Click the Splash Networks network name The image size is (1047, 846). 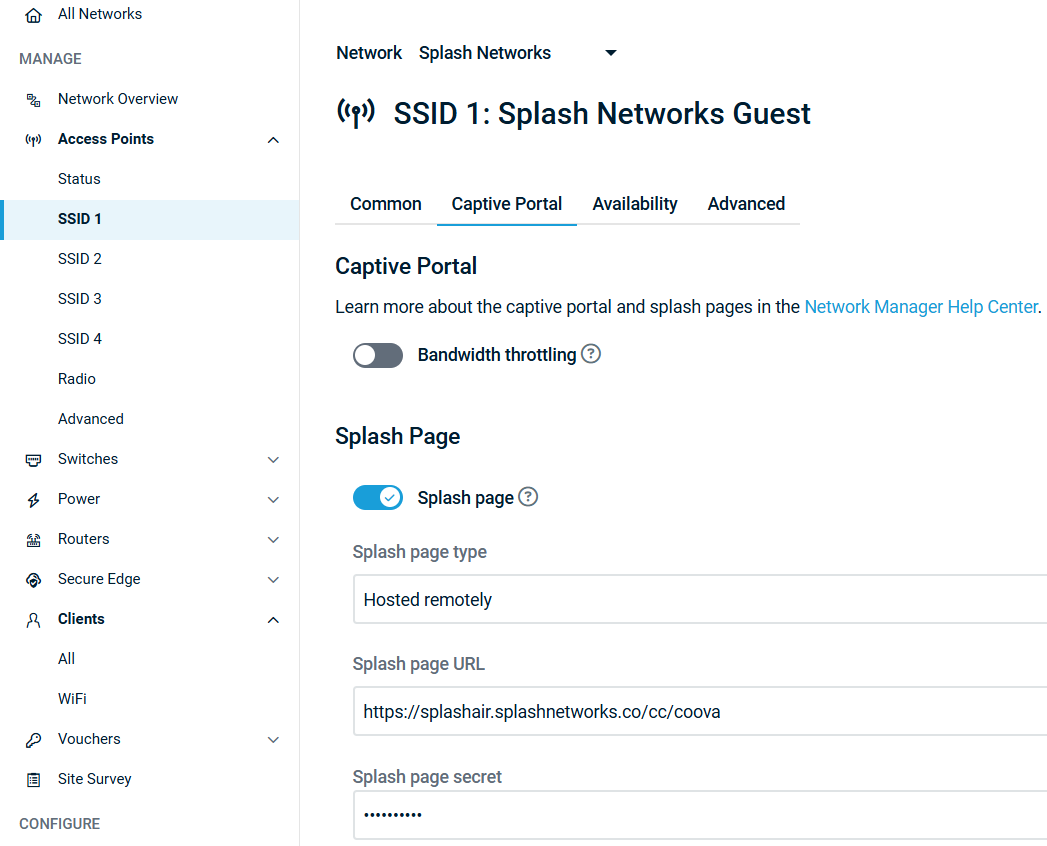click(485, 53)
